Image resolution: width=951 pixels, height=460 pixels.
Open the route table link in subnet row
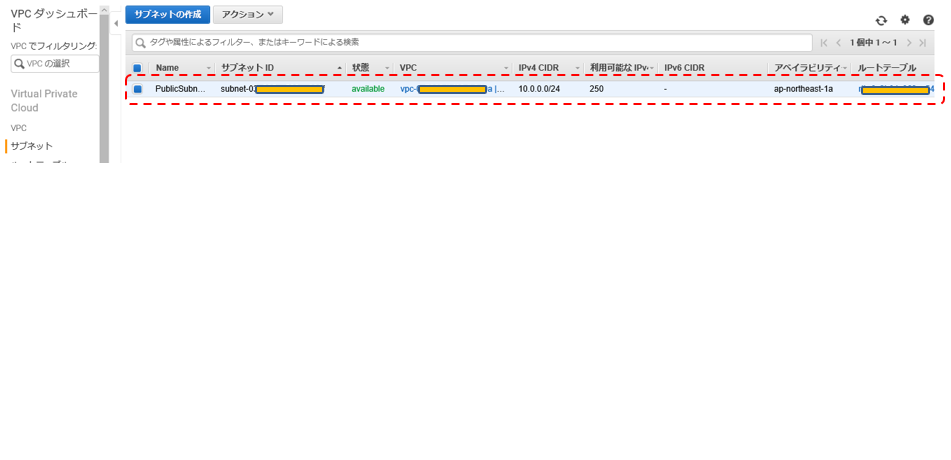(896, 90)
